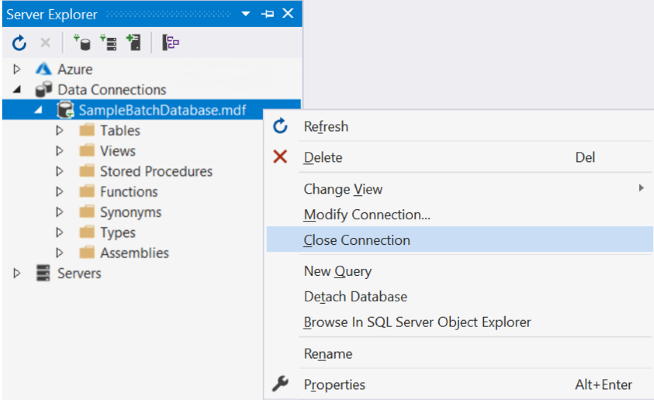Choose Modify Connection... in the context menu
The height and width of the screenshot is (400, 654).
[x=460, y=214]
